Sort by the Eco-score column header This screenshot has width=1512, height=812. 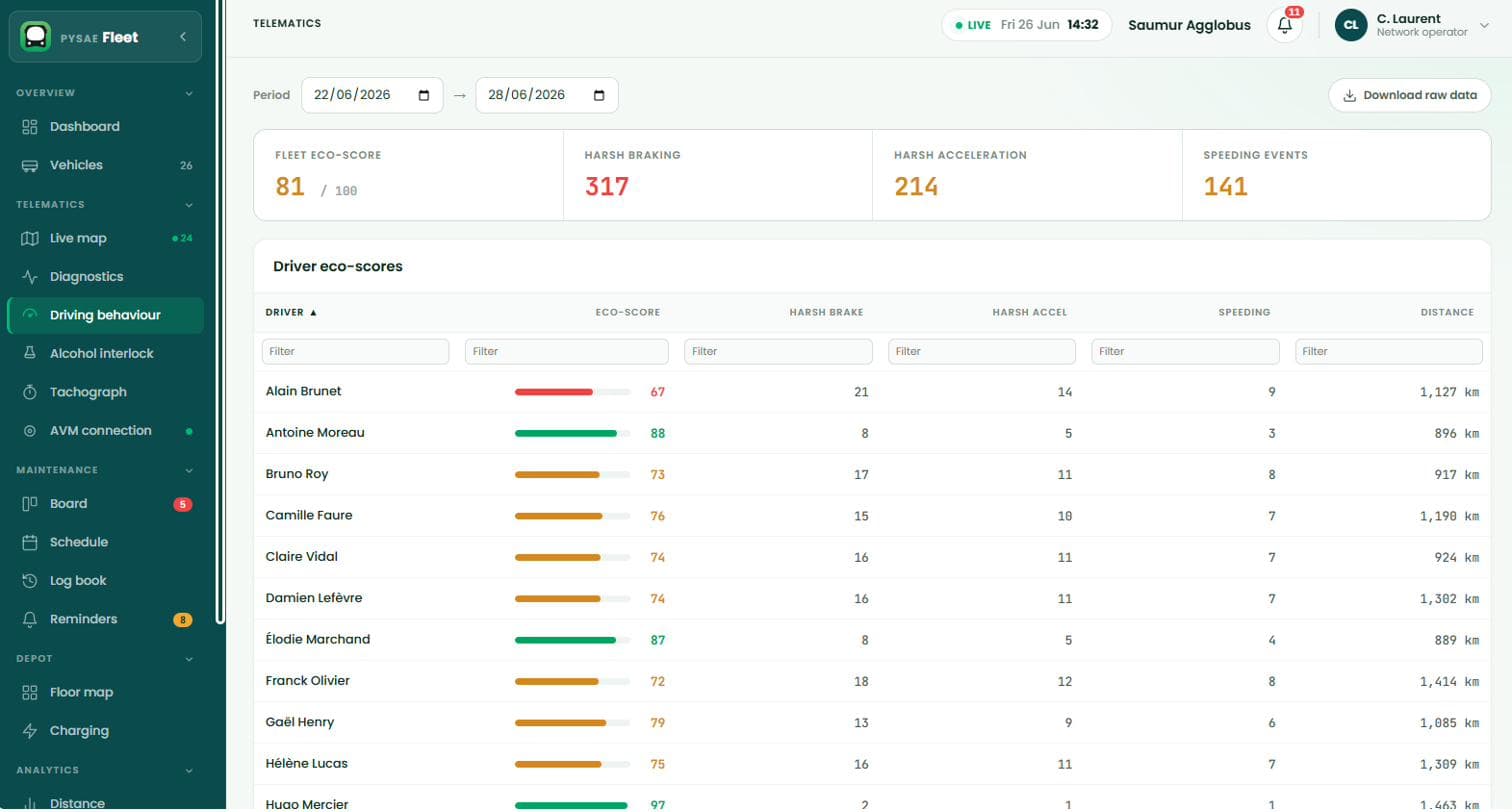pos(628,312)
